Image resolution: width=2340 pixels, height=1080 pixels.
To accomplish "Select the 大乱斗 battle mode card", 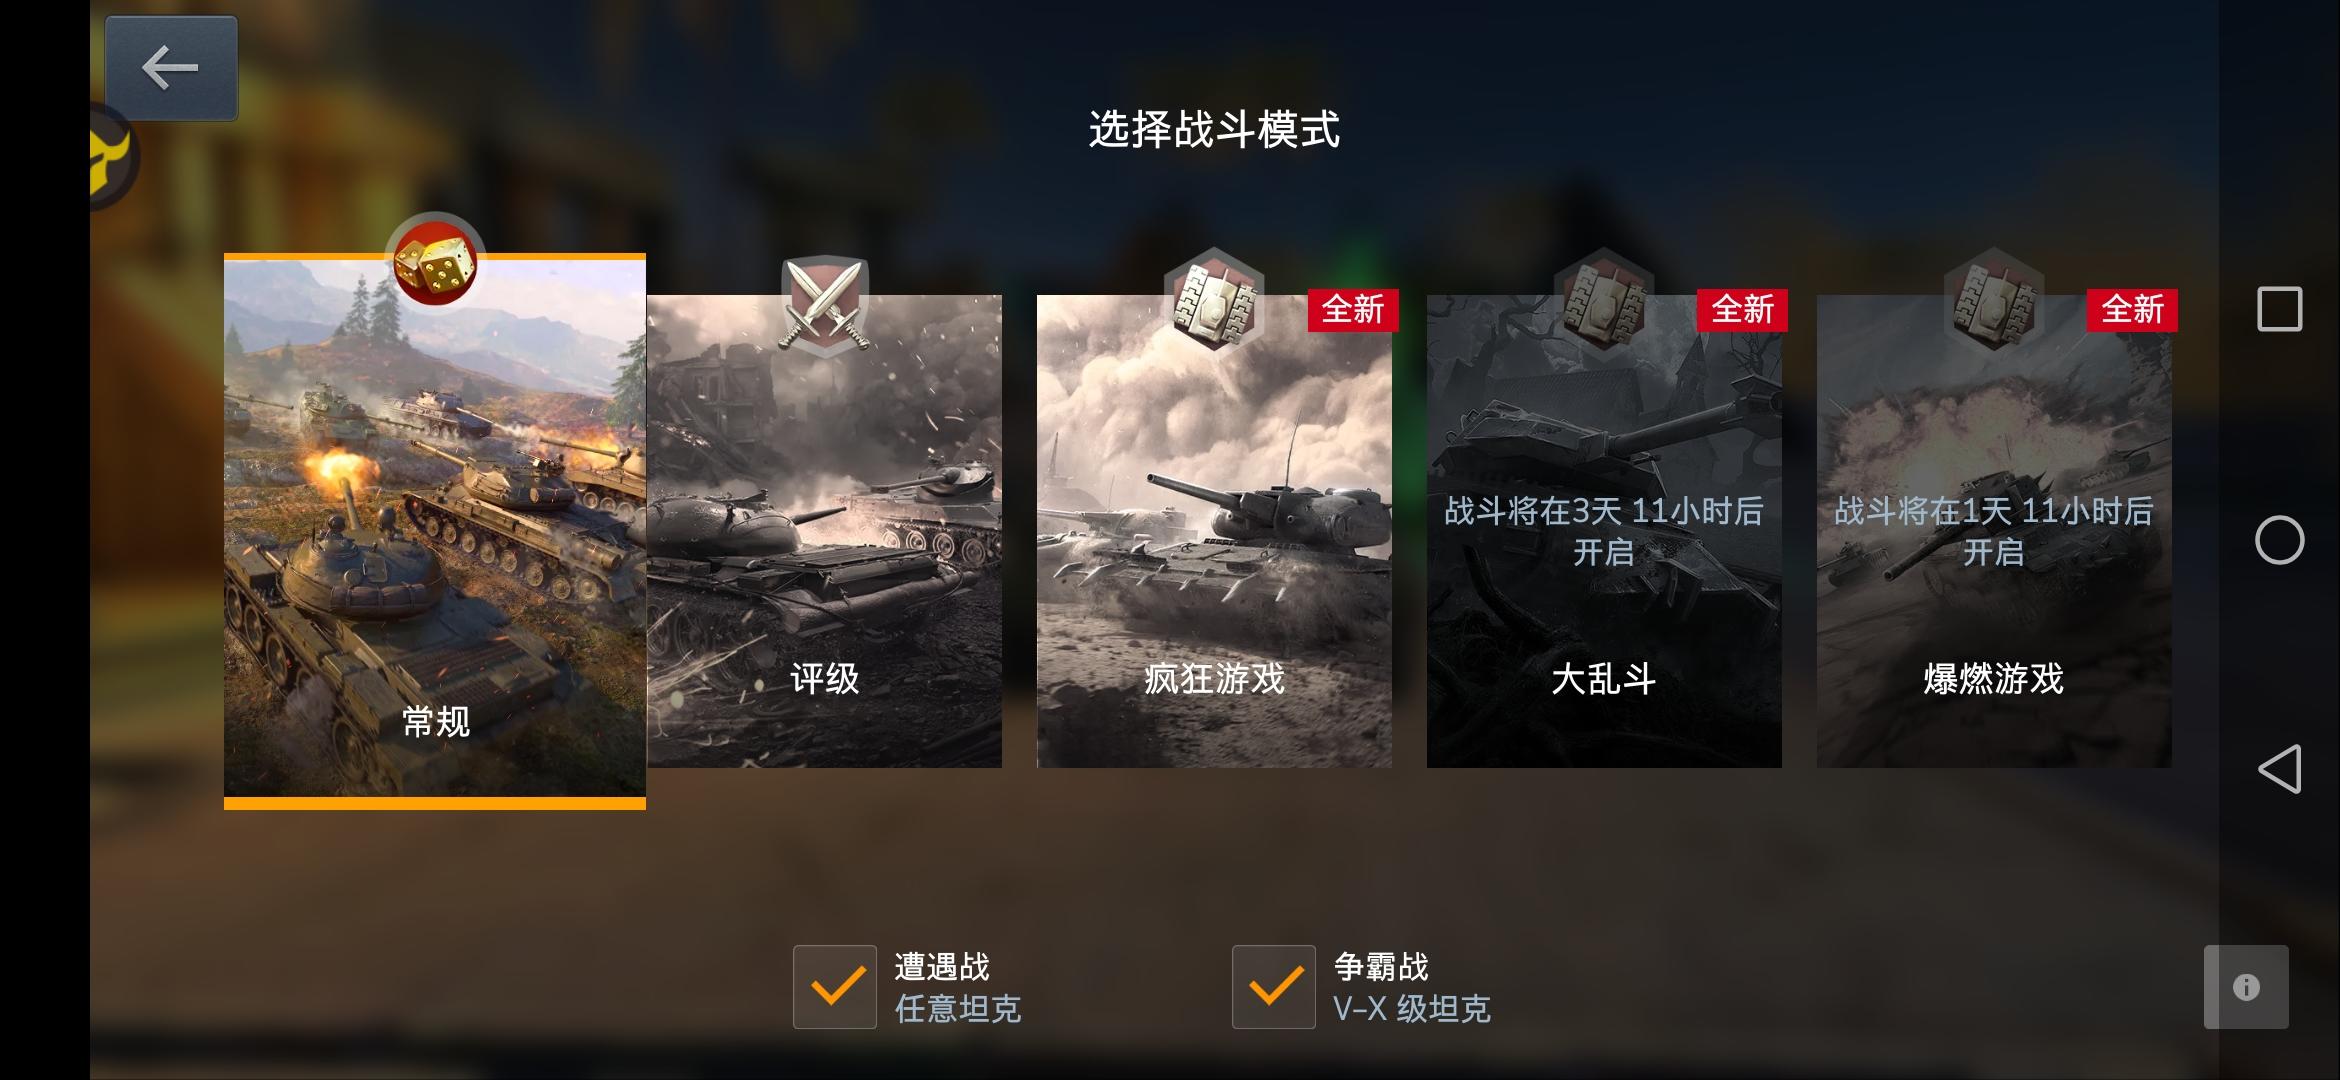I will (x=1604, y=531).
